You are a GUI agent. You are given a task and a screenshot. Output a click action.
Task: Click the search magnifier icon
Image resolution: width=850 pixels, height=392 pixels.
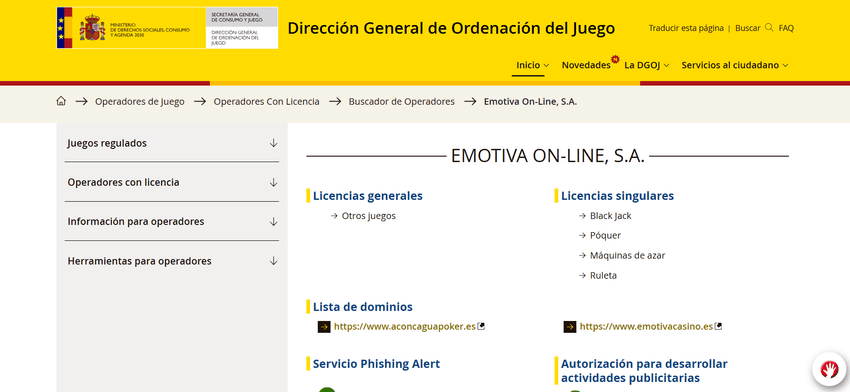pos(769,28)
